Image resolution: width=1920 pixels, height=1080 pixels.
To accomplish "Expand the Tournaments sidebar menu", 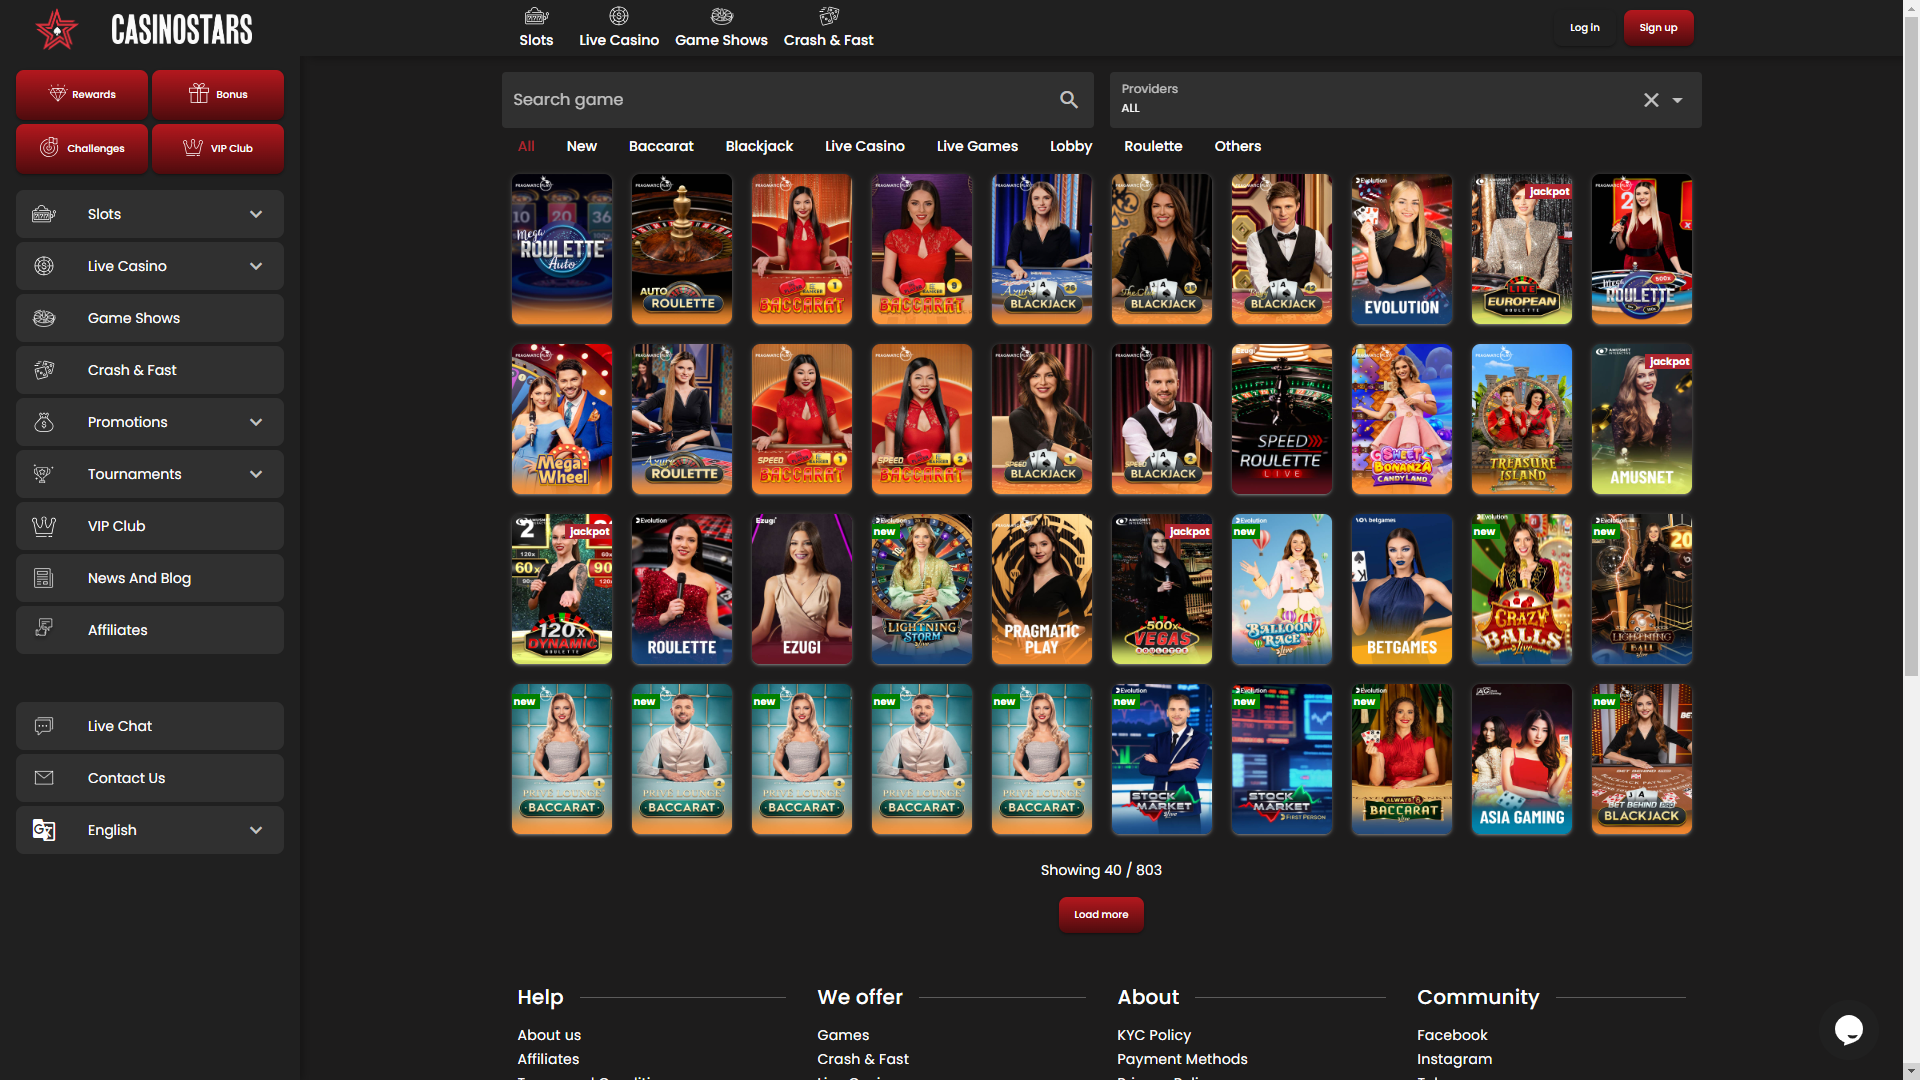I will pos(256,474).
